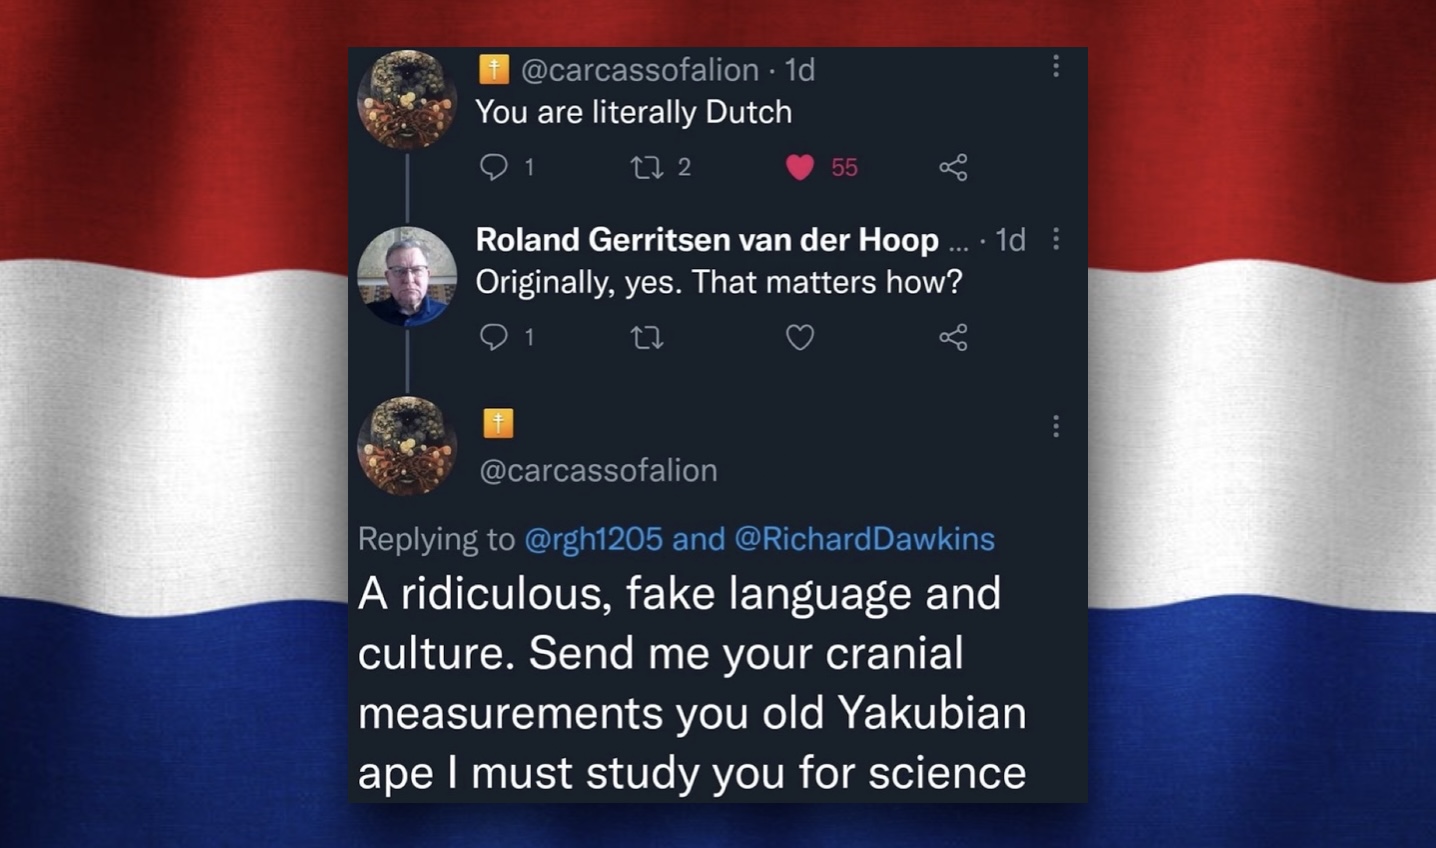
Task: Reply to the "You are literally Dutch" tweet
Action: (494, 167)
